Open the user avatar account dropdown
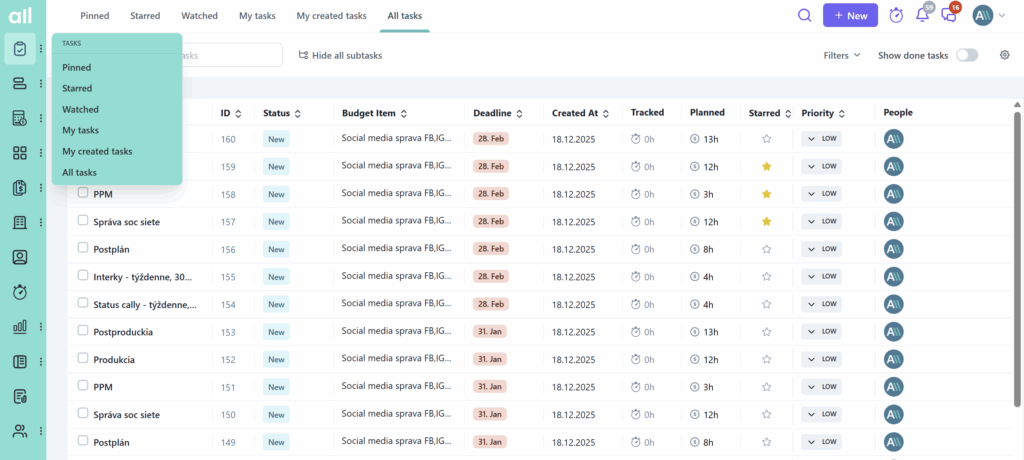 click(x=988, y=16)
